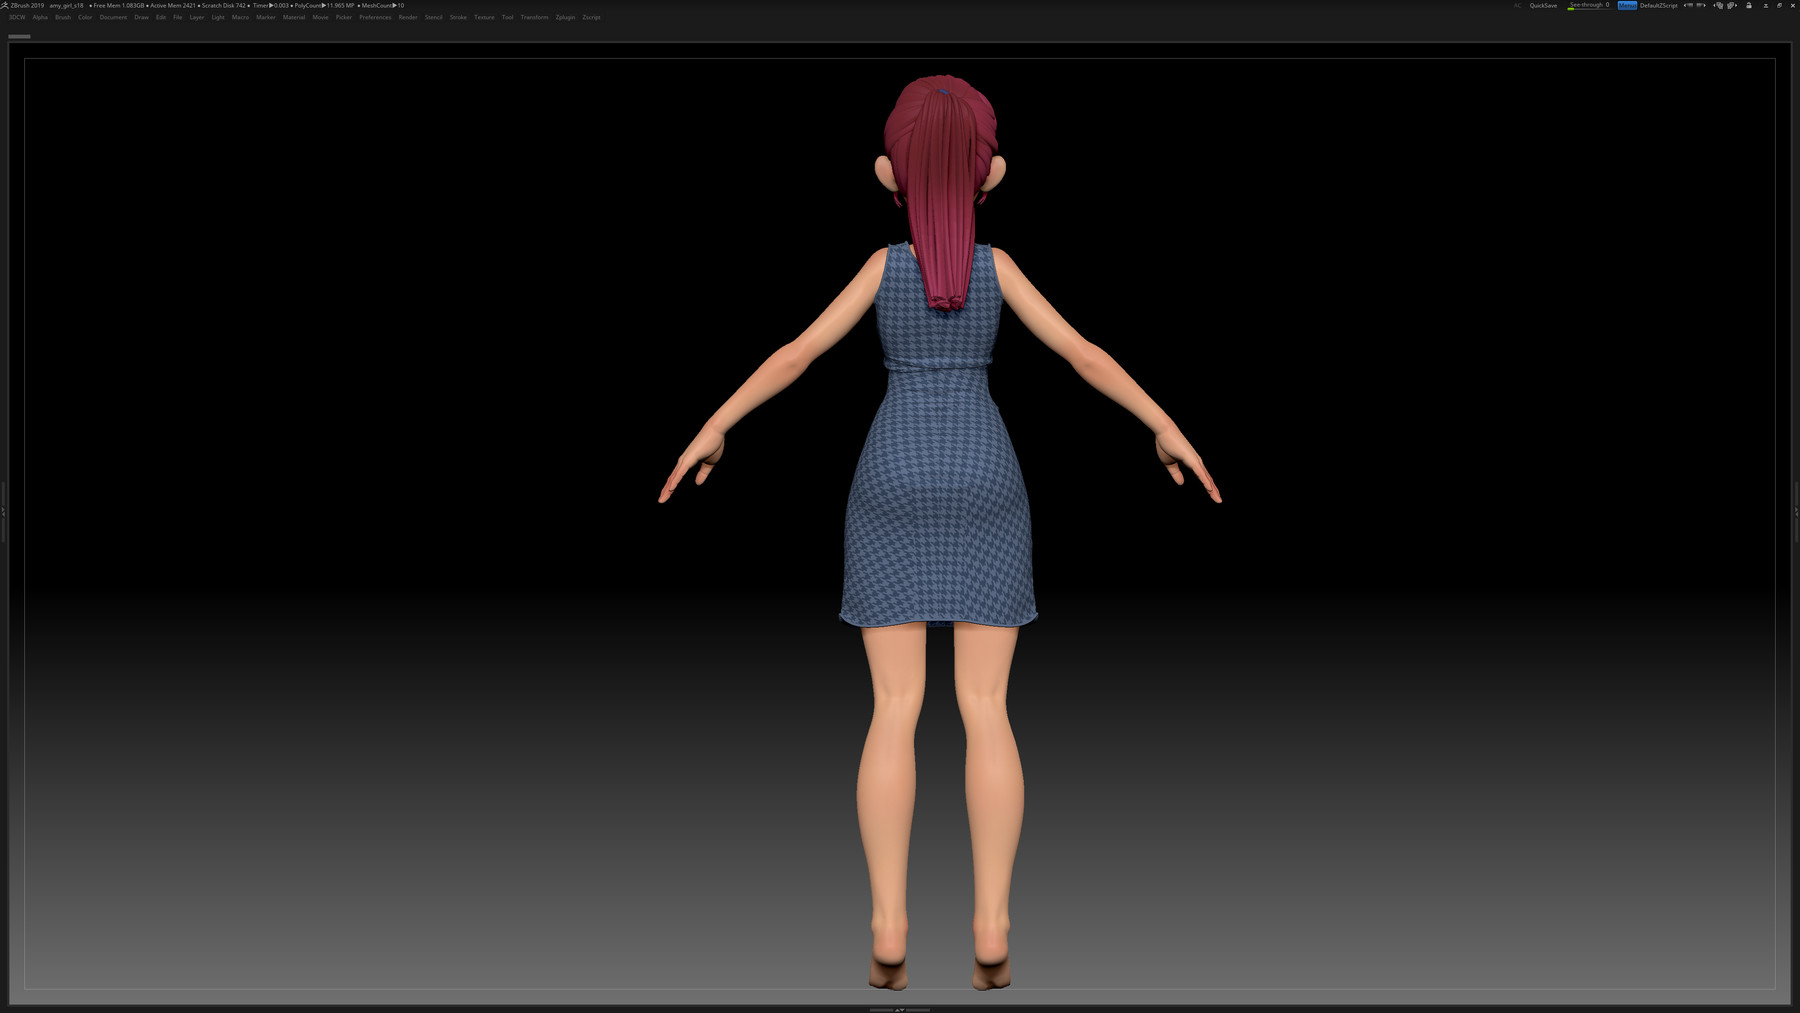The image size is (1800, 1013).
Task: Click the PolyCount value in the status line
Action: (x=324, y=5)
